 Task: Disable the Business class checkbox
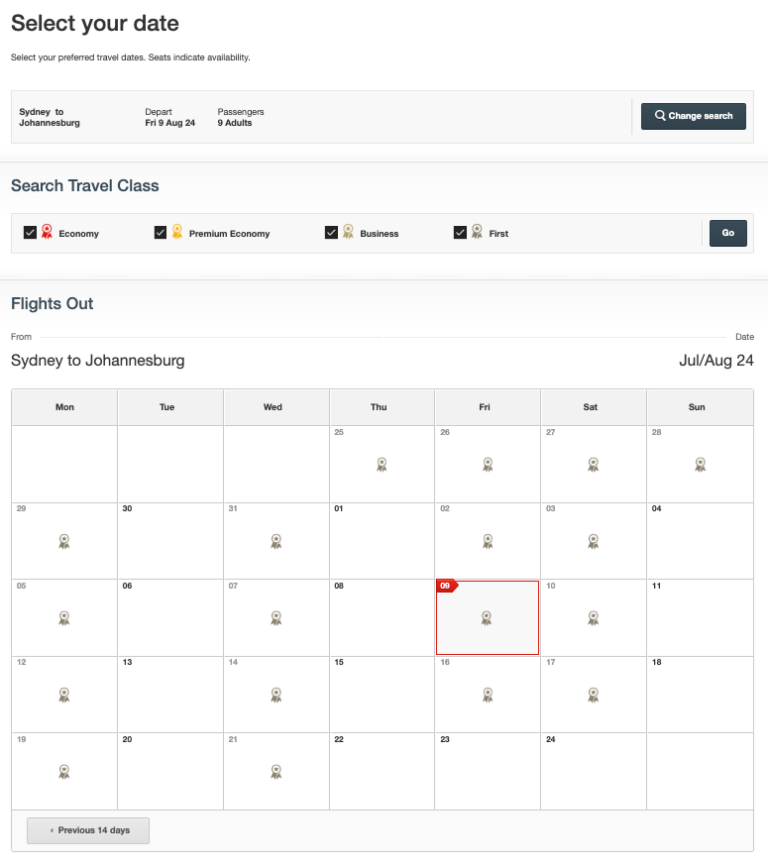pos(331,231)
